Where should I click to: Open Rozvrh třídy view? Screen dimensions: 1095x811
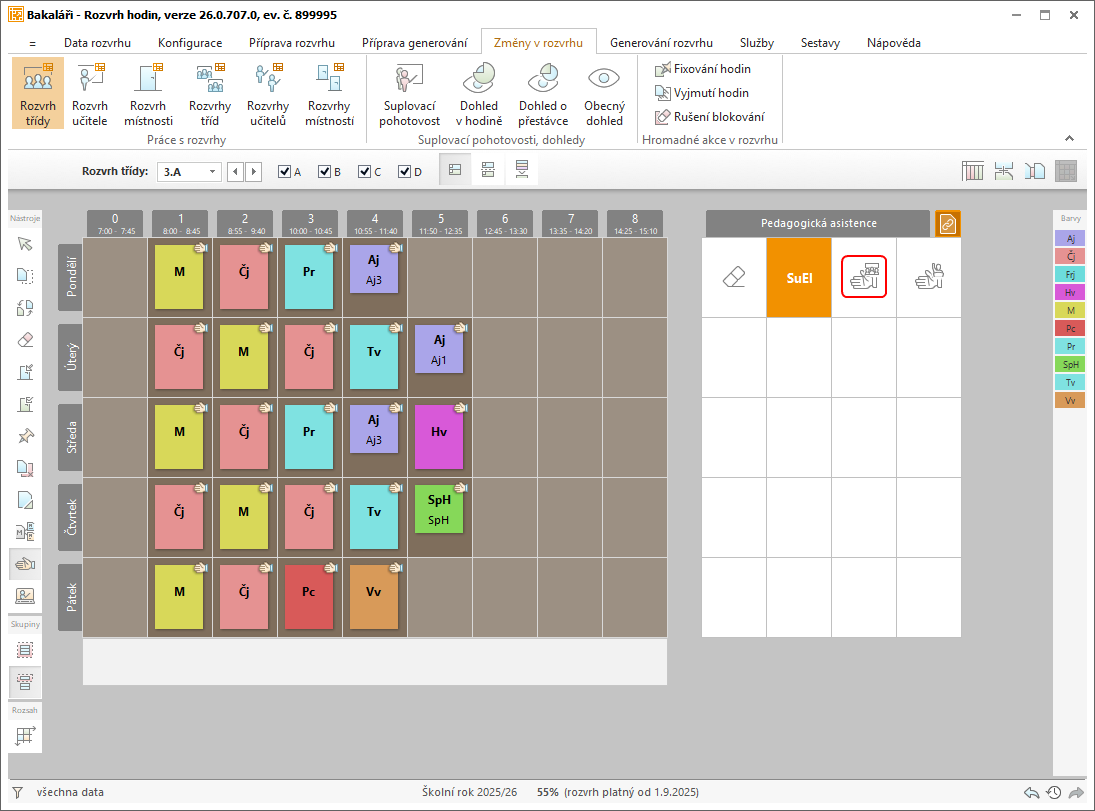[x=38, y=94]
